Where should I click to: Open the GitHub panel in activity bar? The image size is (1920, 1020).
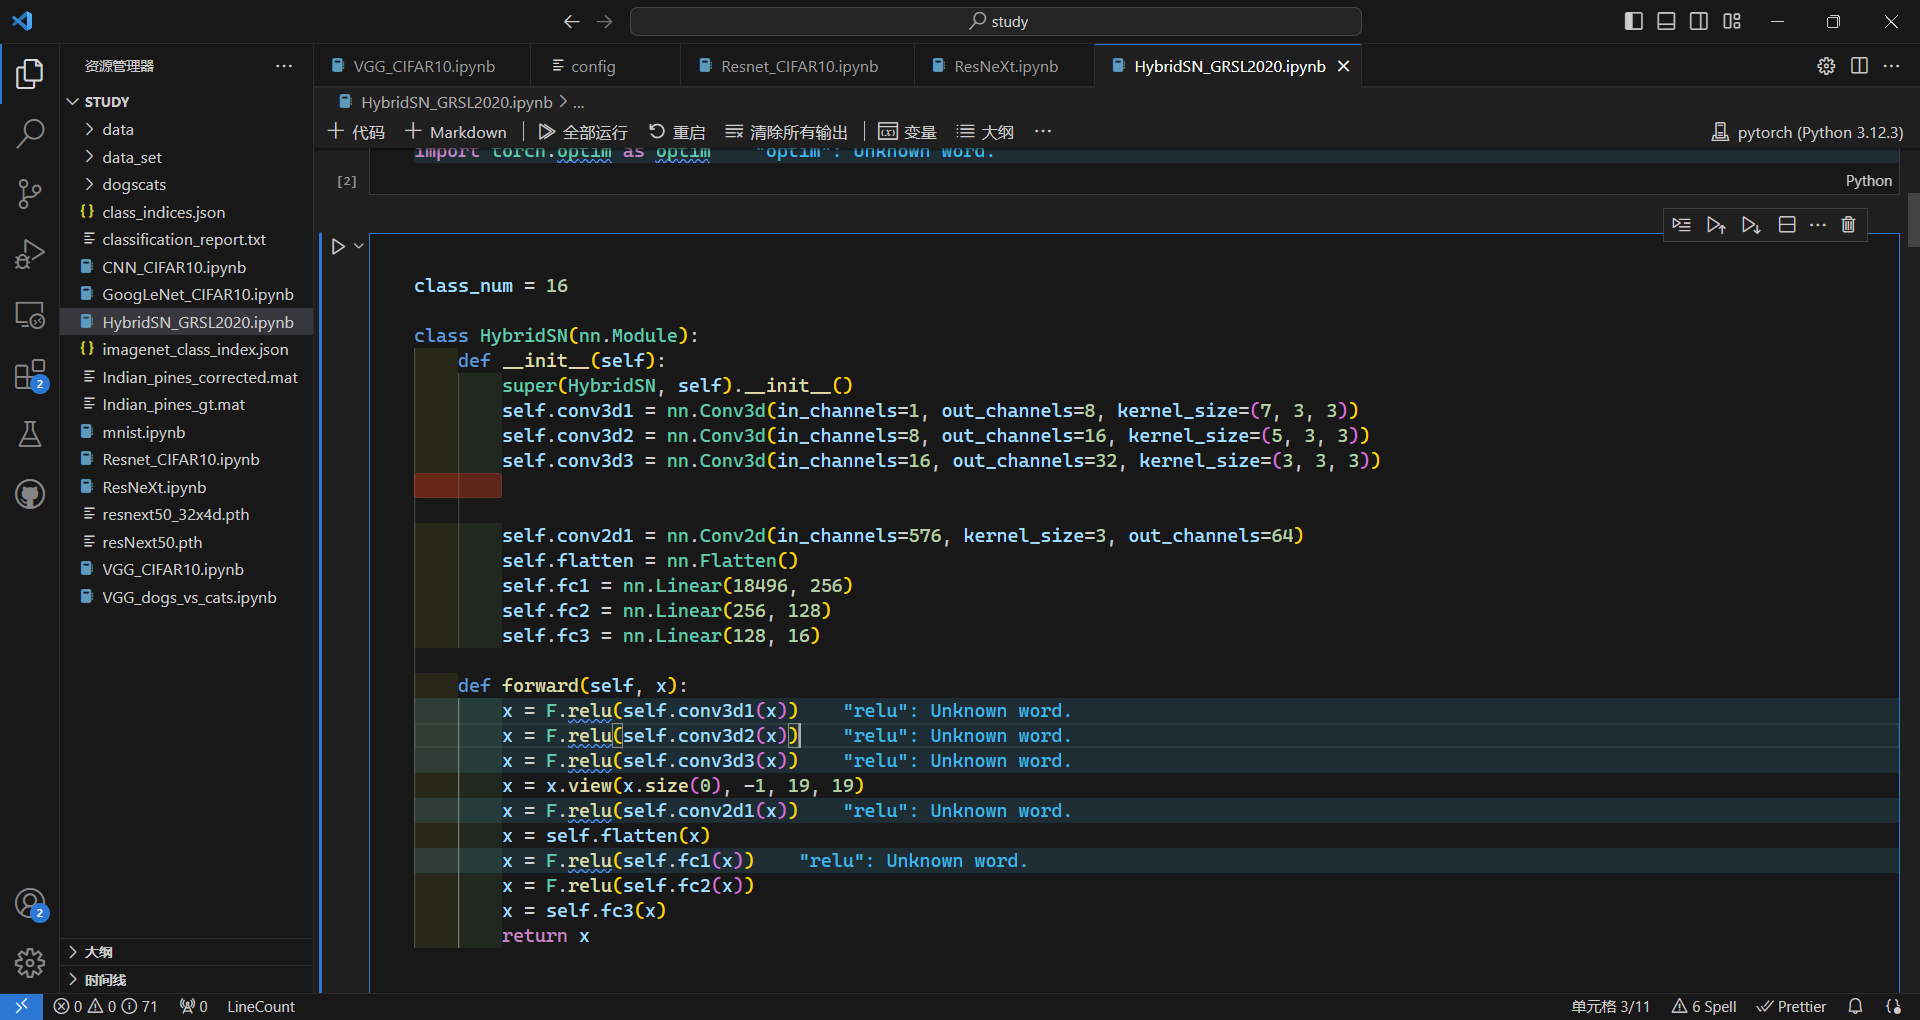click(x=30, y=494)
